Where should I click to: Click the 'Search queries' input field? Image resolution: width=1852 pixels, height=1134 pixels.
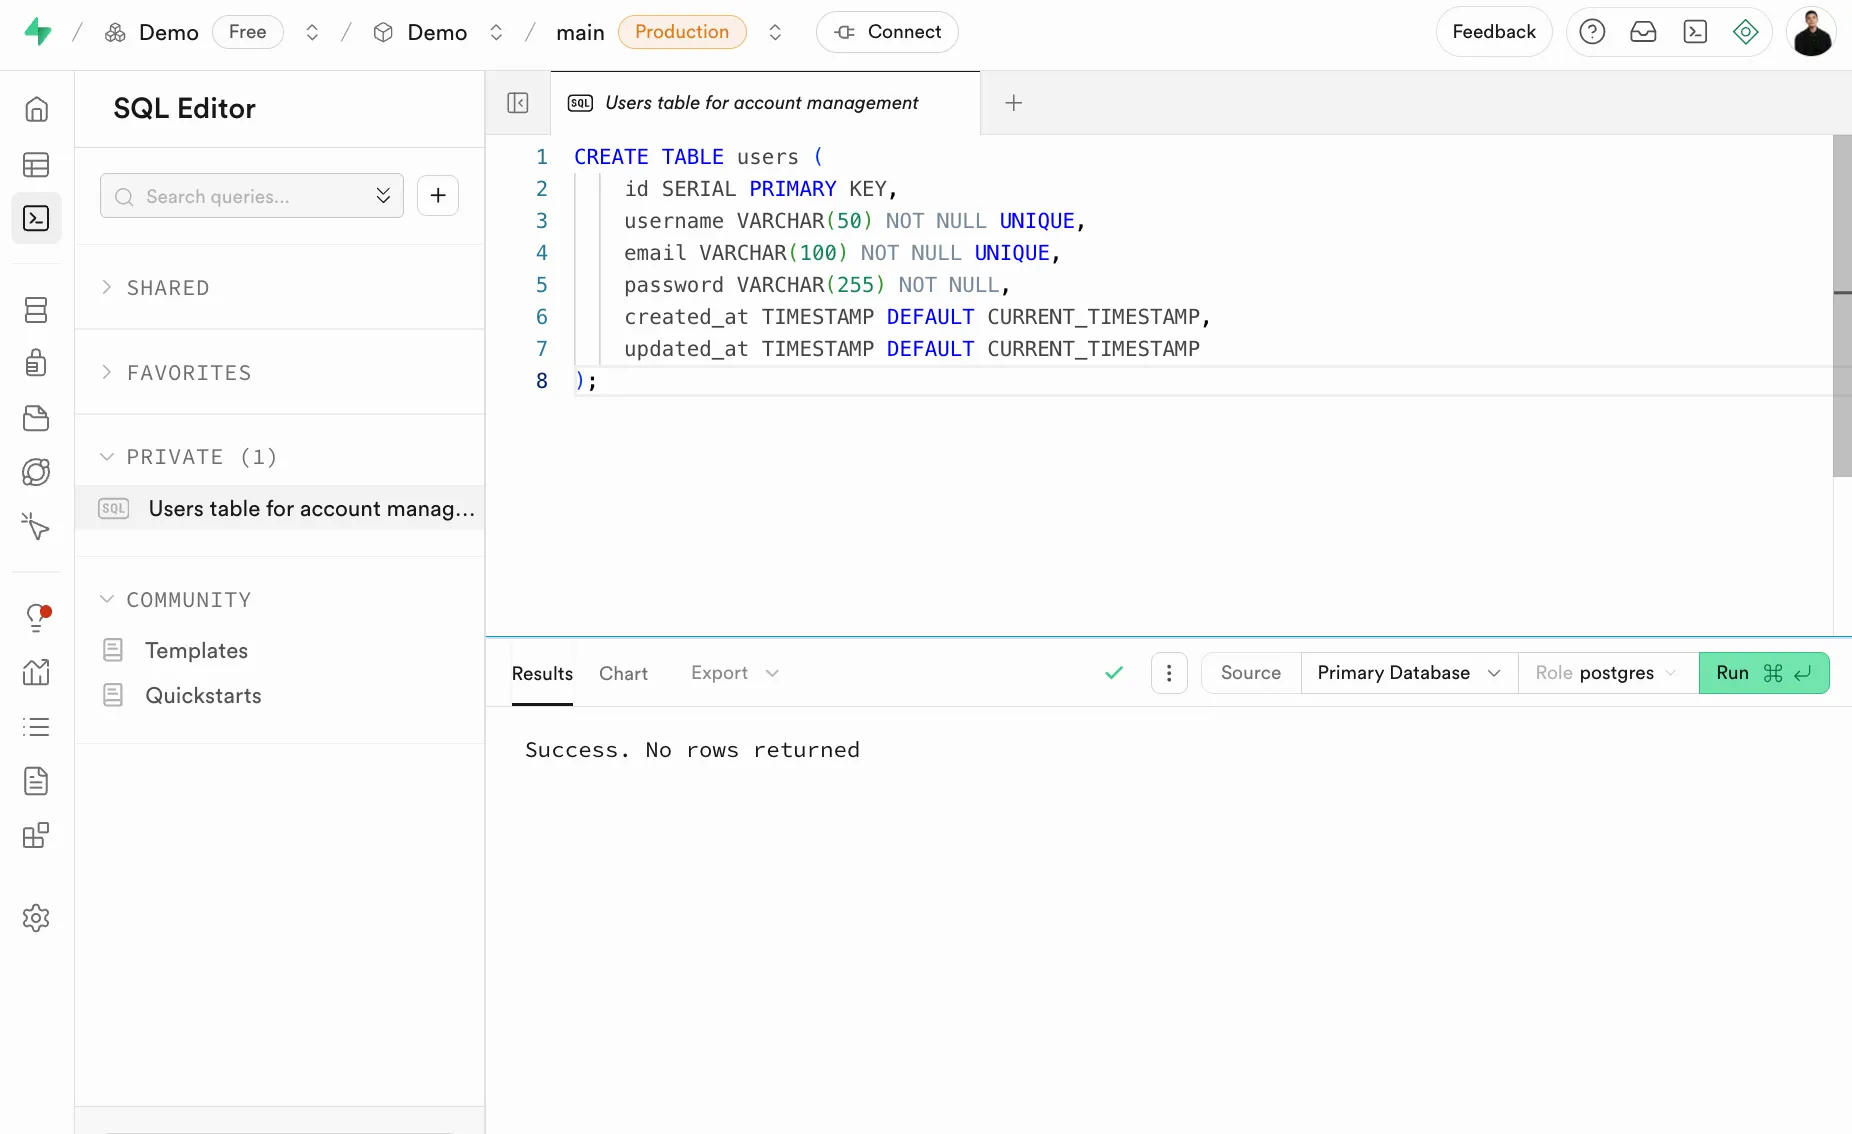click(x=240, y=196)
